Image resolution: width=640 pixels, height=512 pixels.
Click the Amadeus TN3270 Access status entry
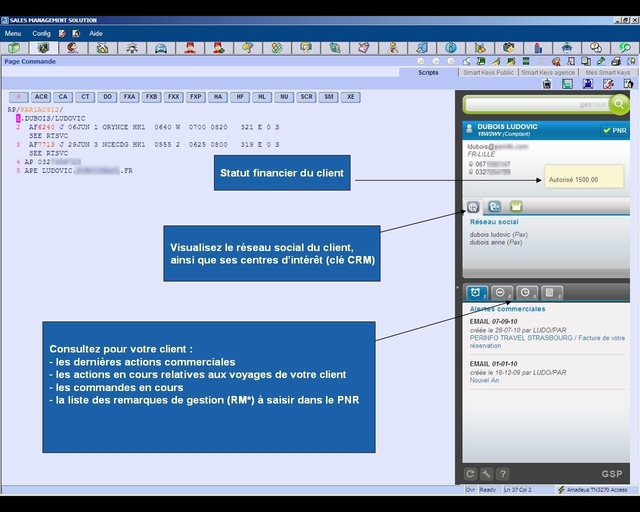(592, 490)
